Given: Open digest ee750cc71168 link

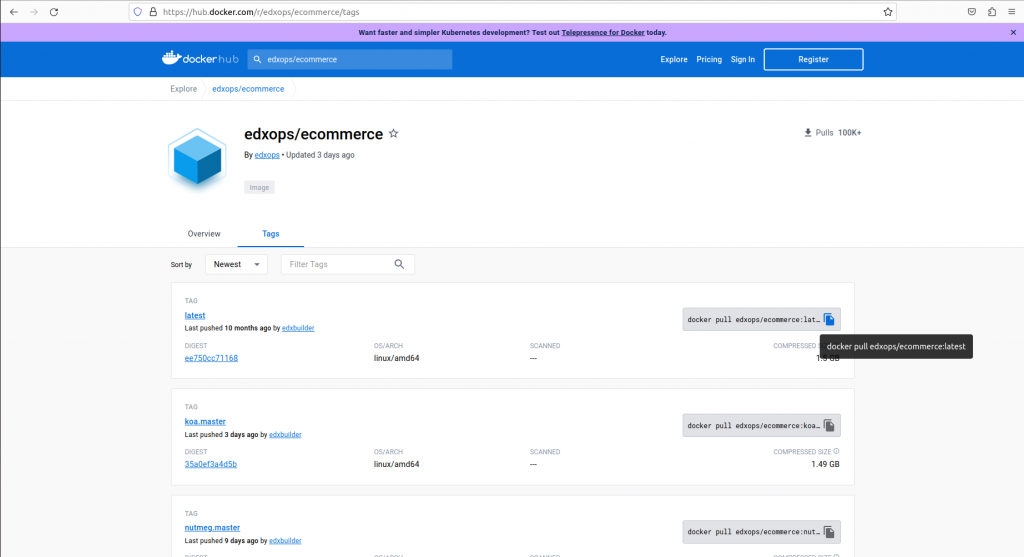Looking at the screenshot, I should (x=211, y=358).
